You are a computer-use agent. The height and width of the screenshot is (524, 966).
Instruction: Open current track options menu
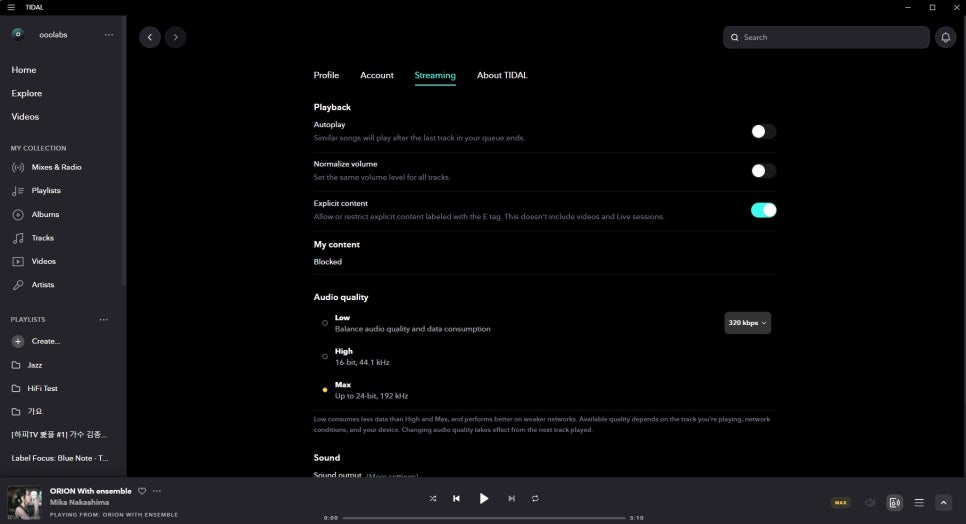[x=157, y=491]
